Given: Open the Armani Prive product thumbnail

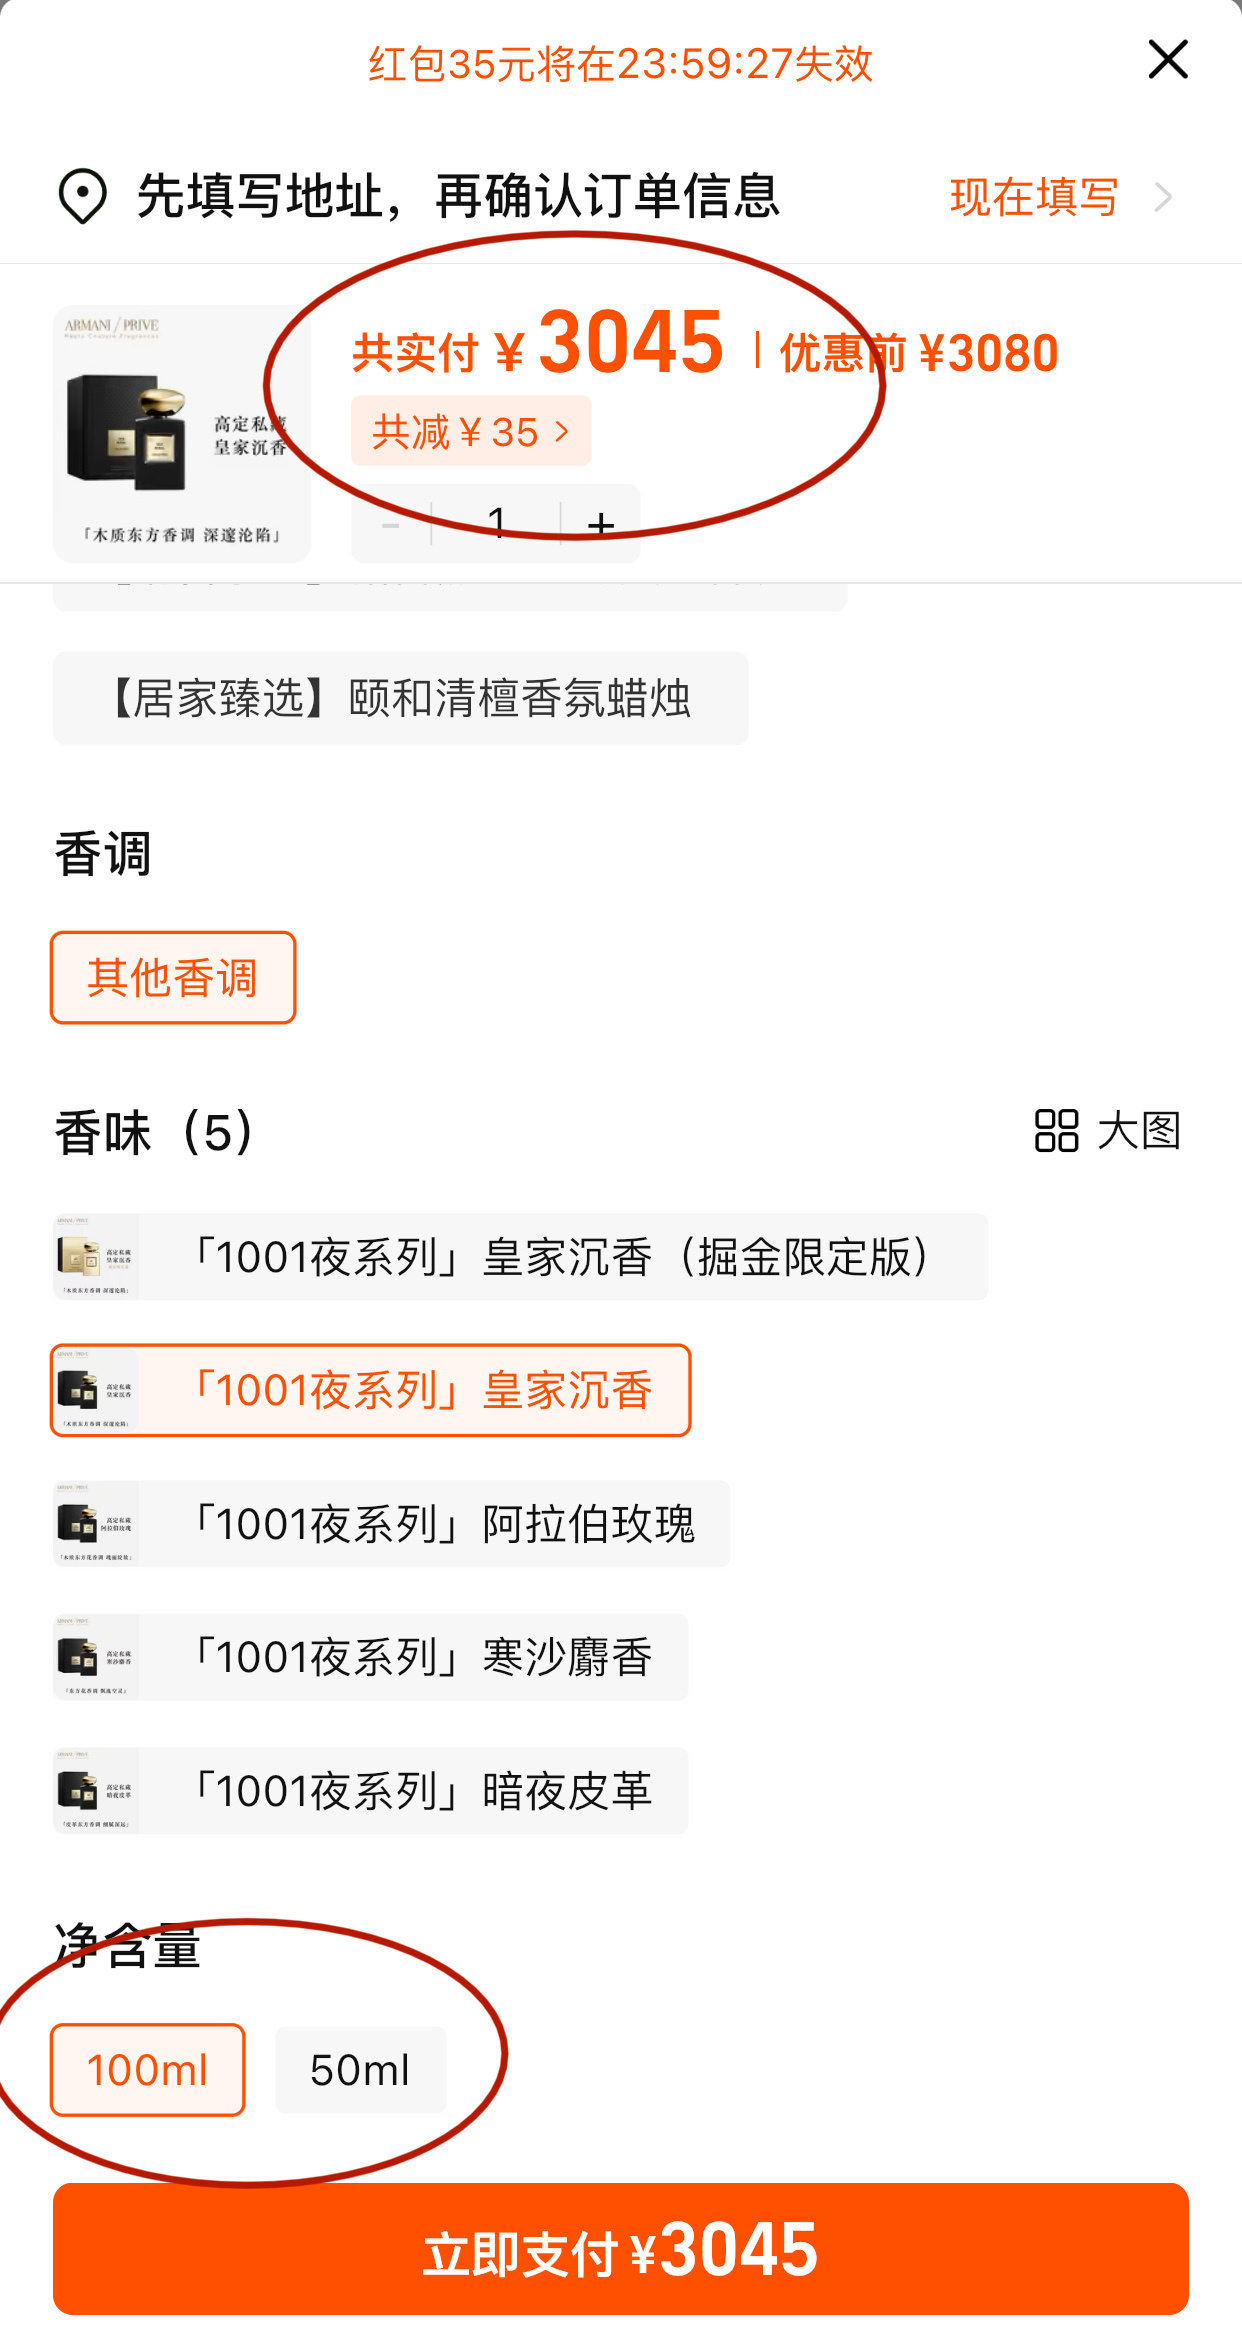Looking at the screenshot, I should pyautogui.click(x=181, y=433).
